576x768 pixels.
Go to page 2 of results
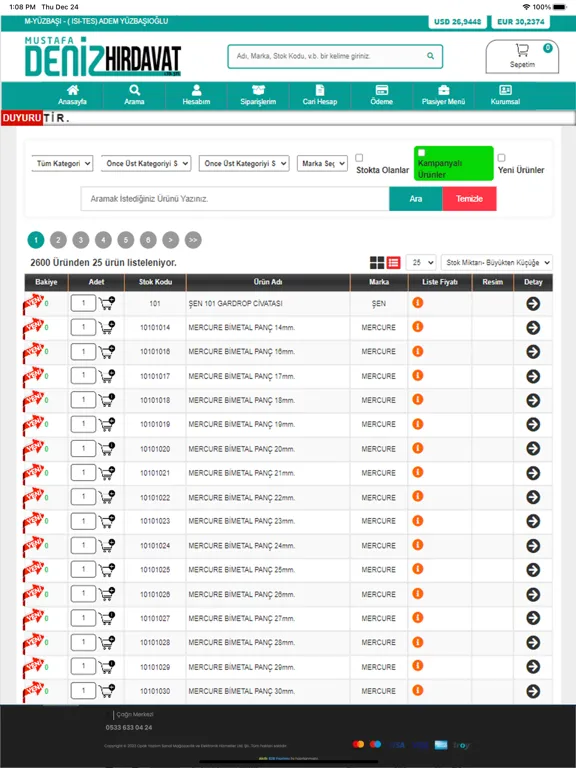[58, 240]
